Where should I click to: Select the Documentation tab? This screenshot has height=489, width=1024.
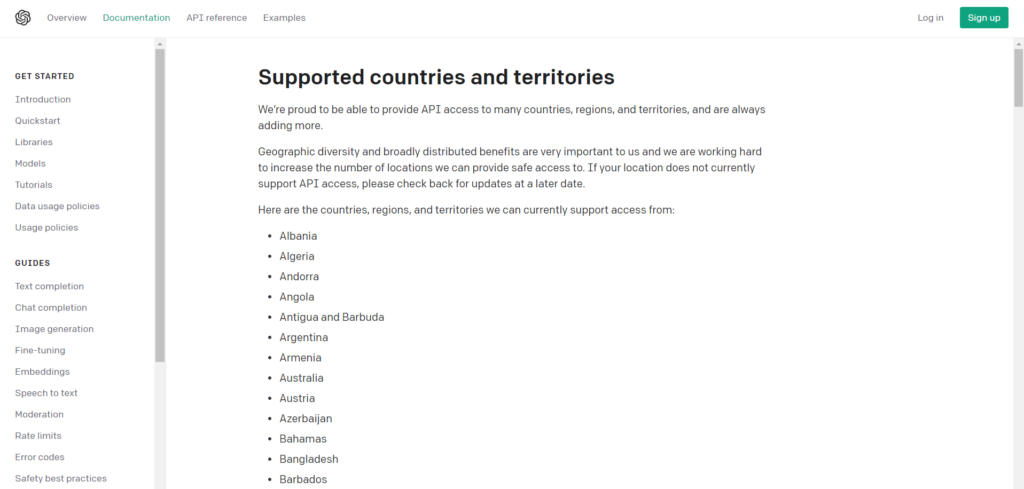(136, 18)
